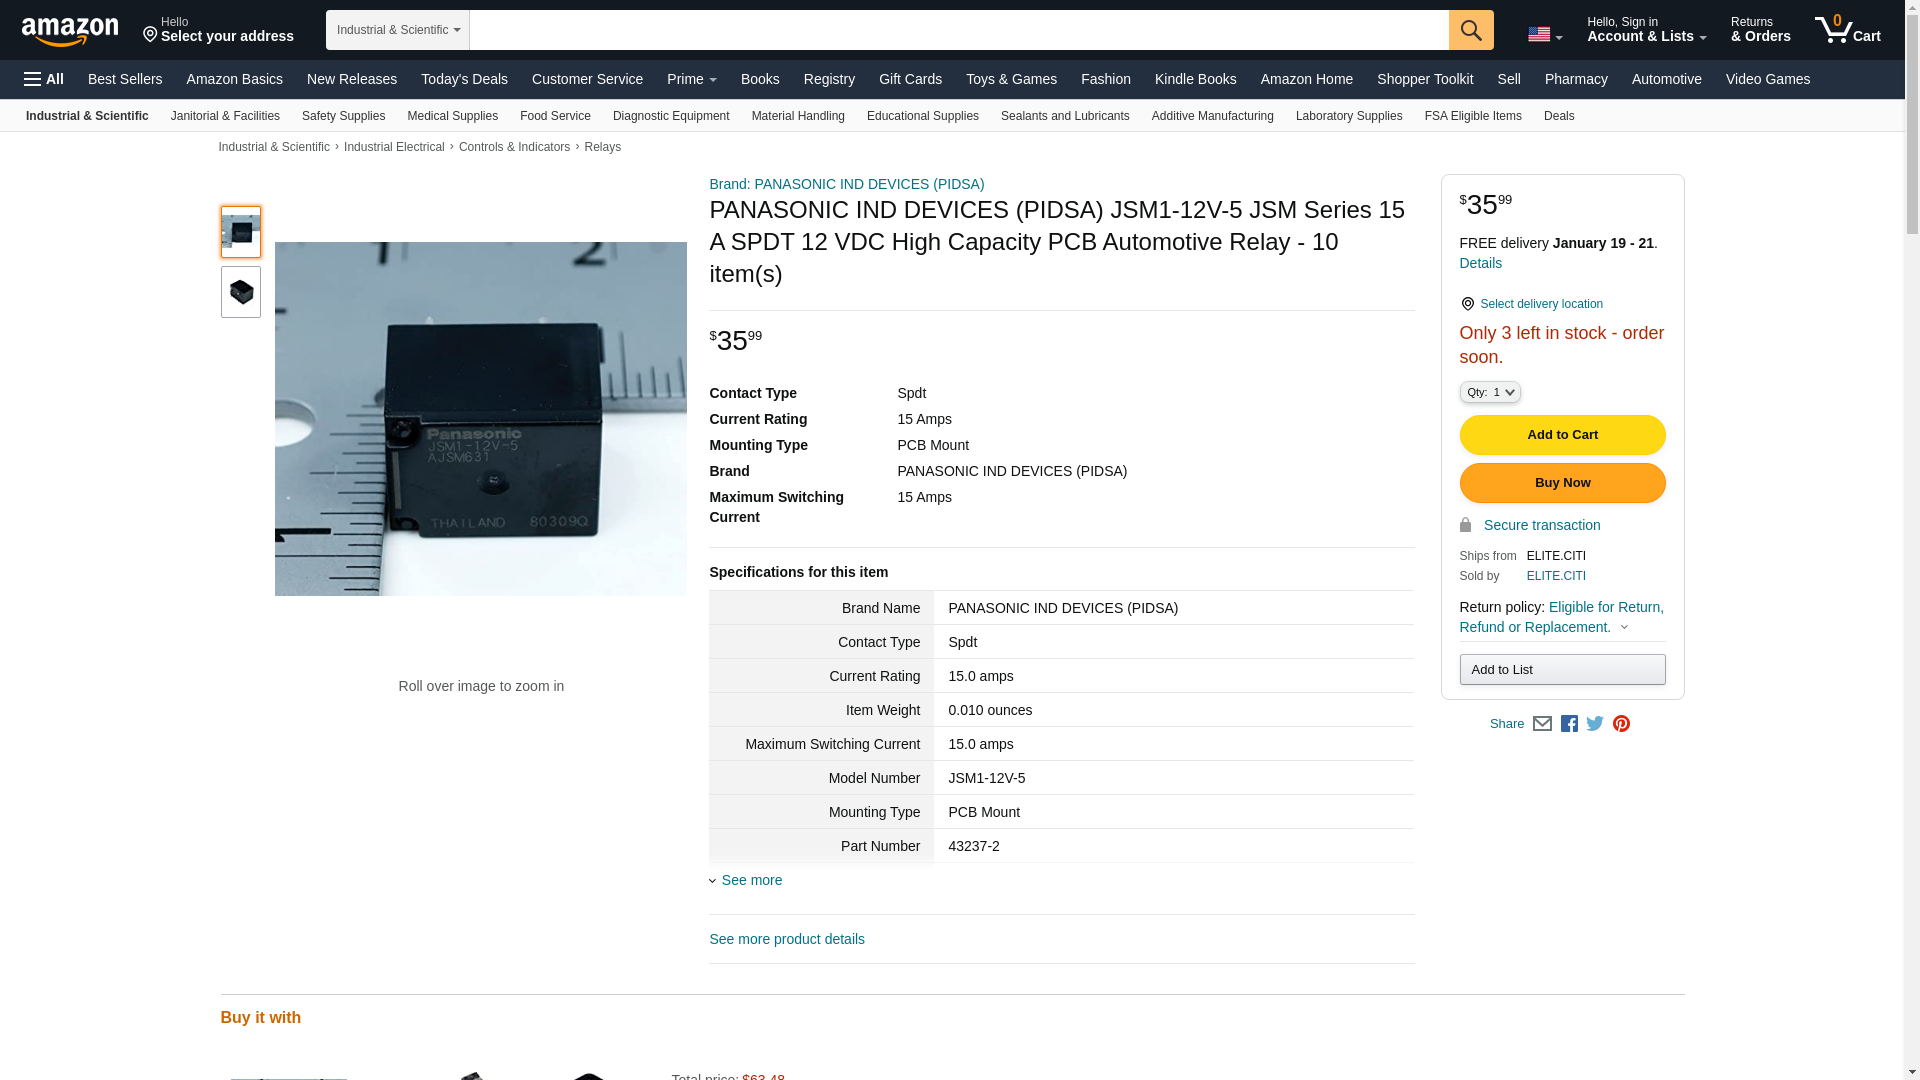Open the ELITE.CITI seller link

[x=1555, y=576]
